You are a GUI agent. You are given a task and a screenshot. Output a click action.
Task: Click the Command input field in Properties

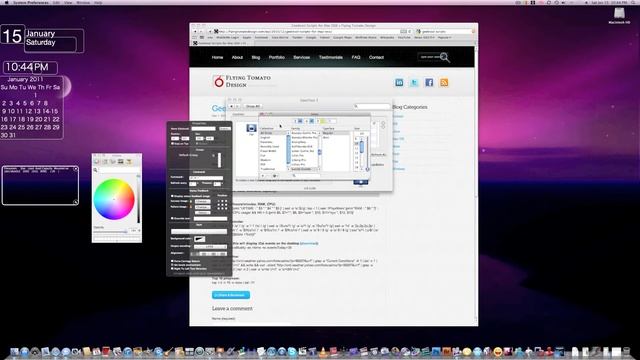(x=206, y=178)
